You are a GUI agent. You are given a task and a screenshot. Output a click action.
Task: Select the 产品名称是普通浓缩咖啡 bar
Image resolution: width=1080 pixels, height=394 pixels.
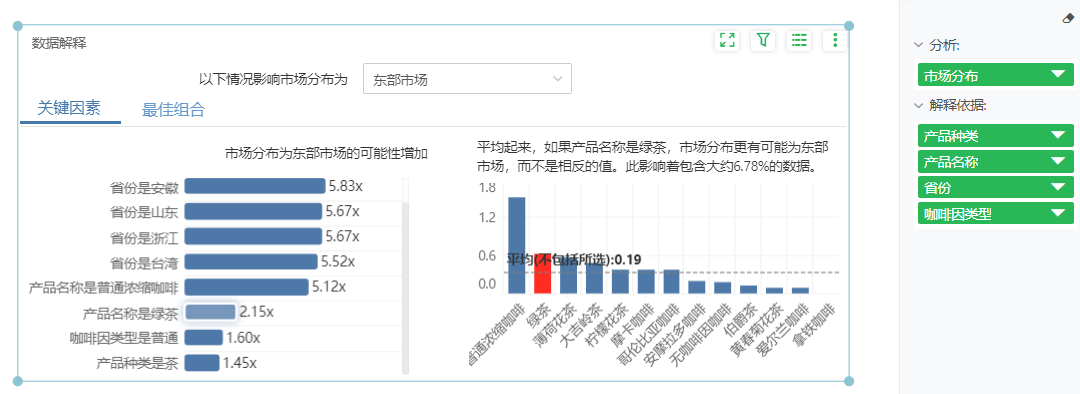(x=247, y=287)
